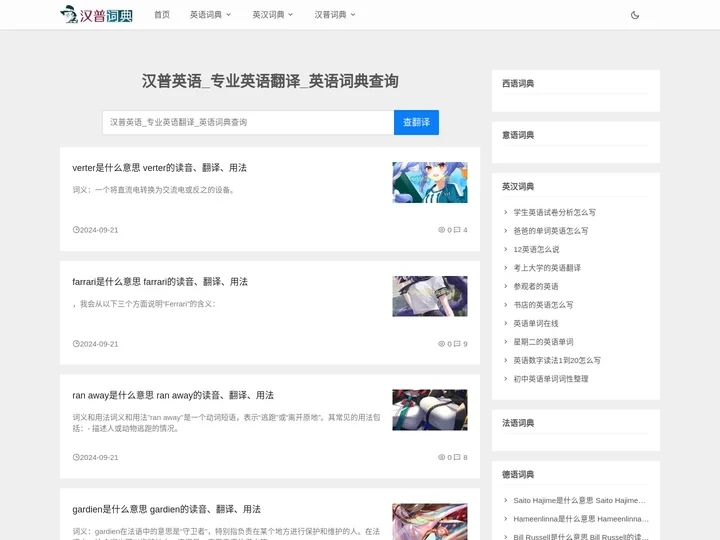Click the gardien article thumbnail image

[x=430, y=522]
